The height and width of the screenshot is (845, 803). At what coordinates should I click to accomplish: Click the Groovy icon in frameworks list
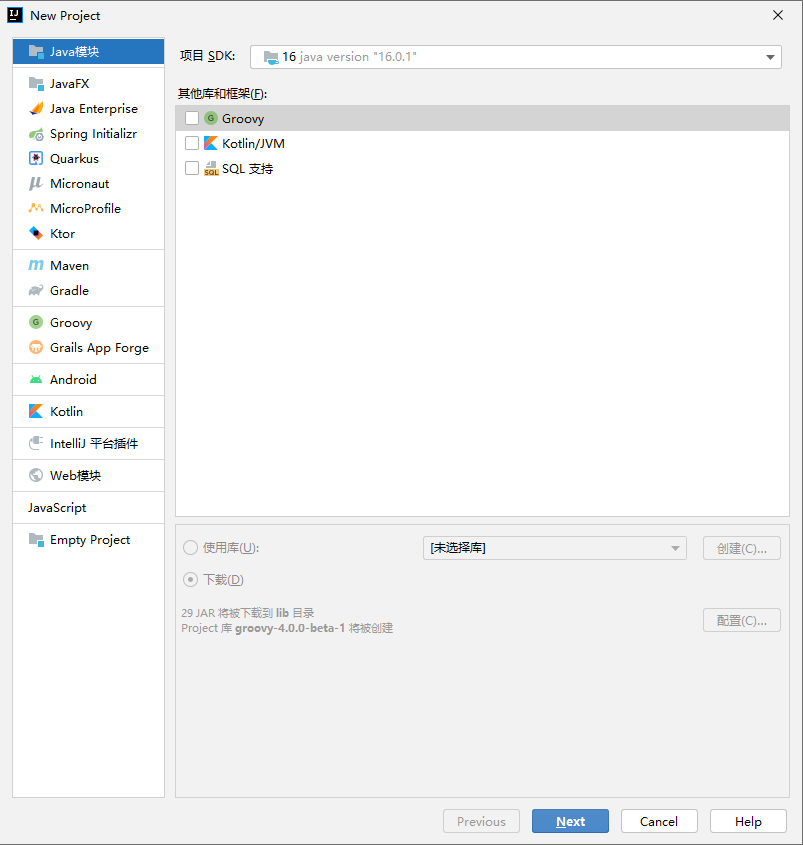(211, 118)
